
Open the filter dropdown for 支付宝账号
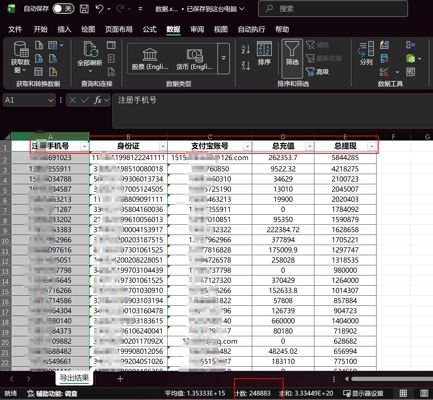coord(247,146)
